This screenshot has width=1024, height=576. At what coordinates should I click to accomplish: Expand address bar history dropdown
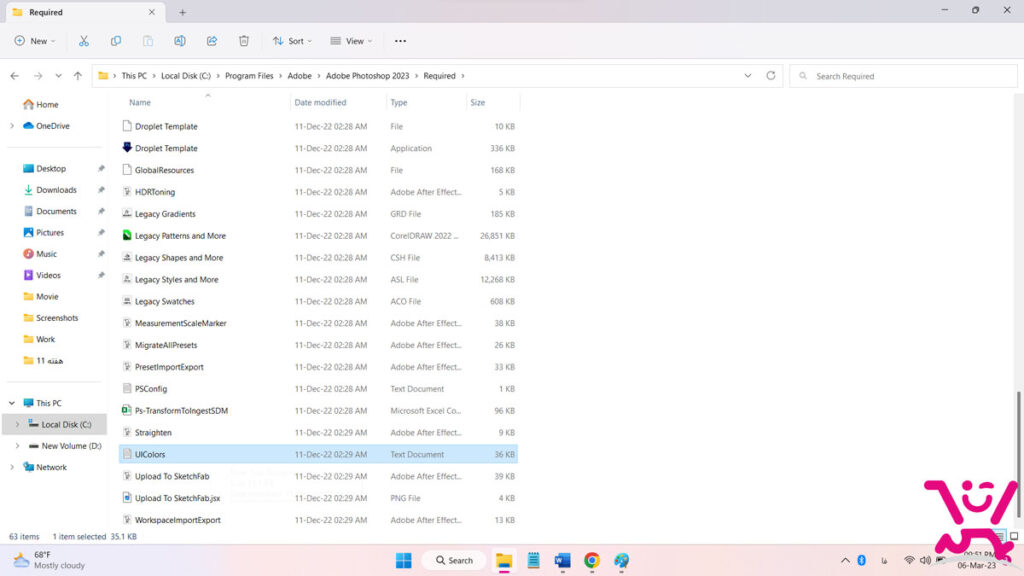(x=748, y=76)
